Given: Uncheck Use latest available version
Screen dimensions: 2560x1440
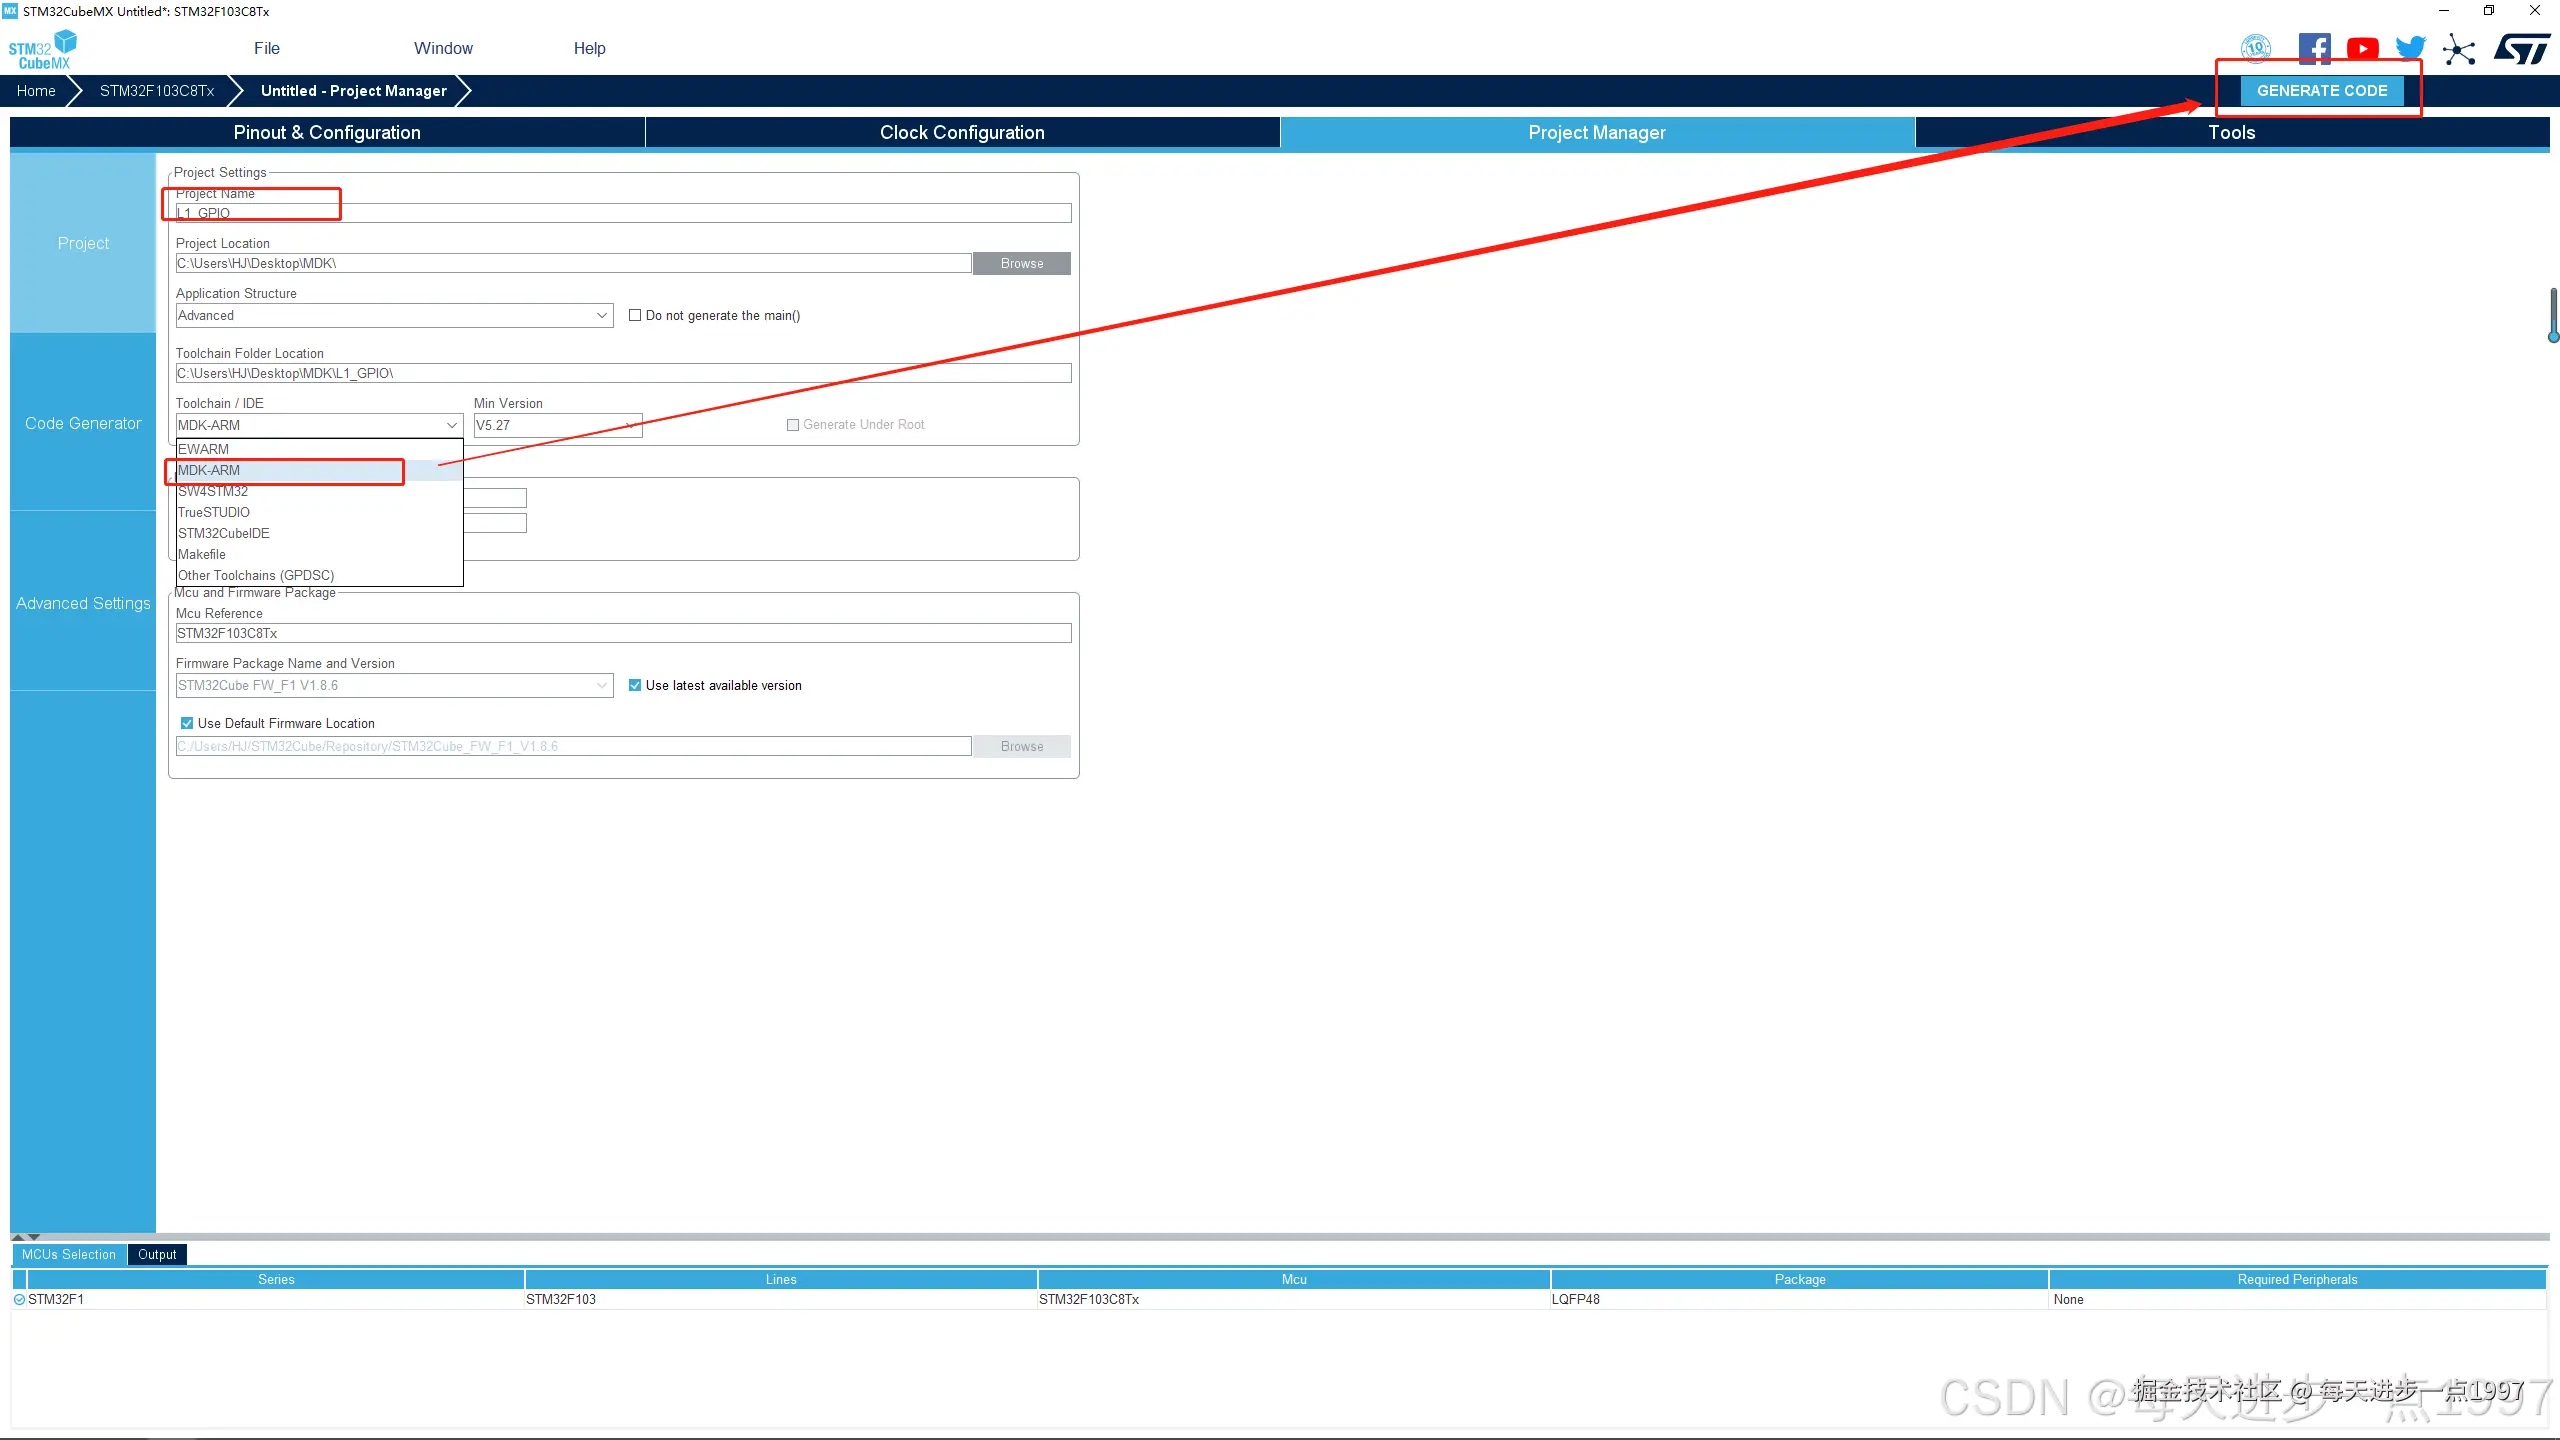Looking at the screenshot, I should pyautogui.click(x=635, y=685).
